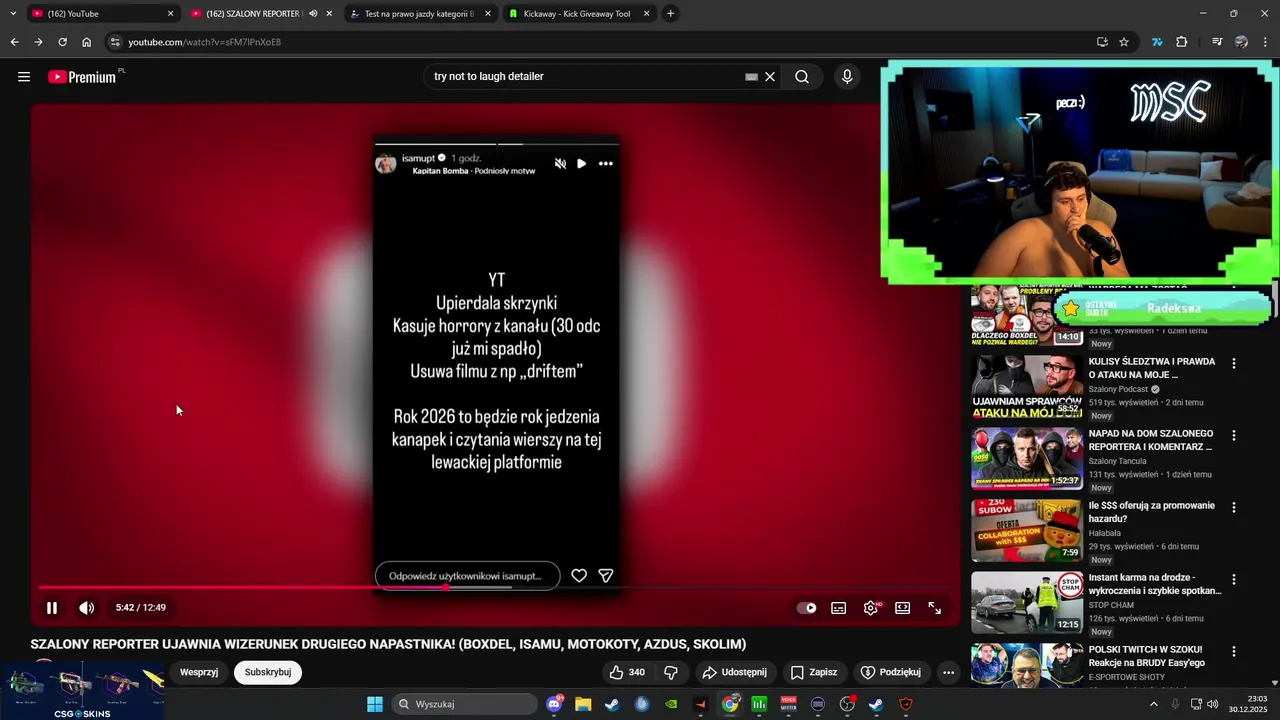1280x720 pixels.
Task: Open player settings gear
Action: point(871,608)
